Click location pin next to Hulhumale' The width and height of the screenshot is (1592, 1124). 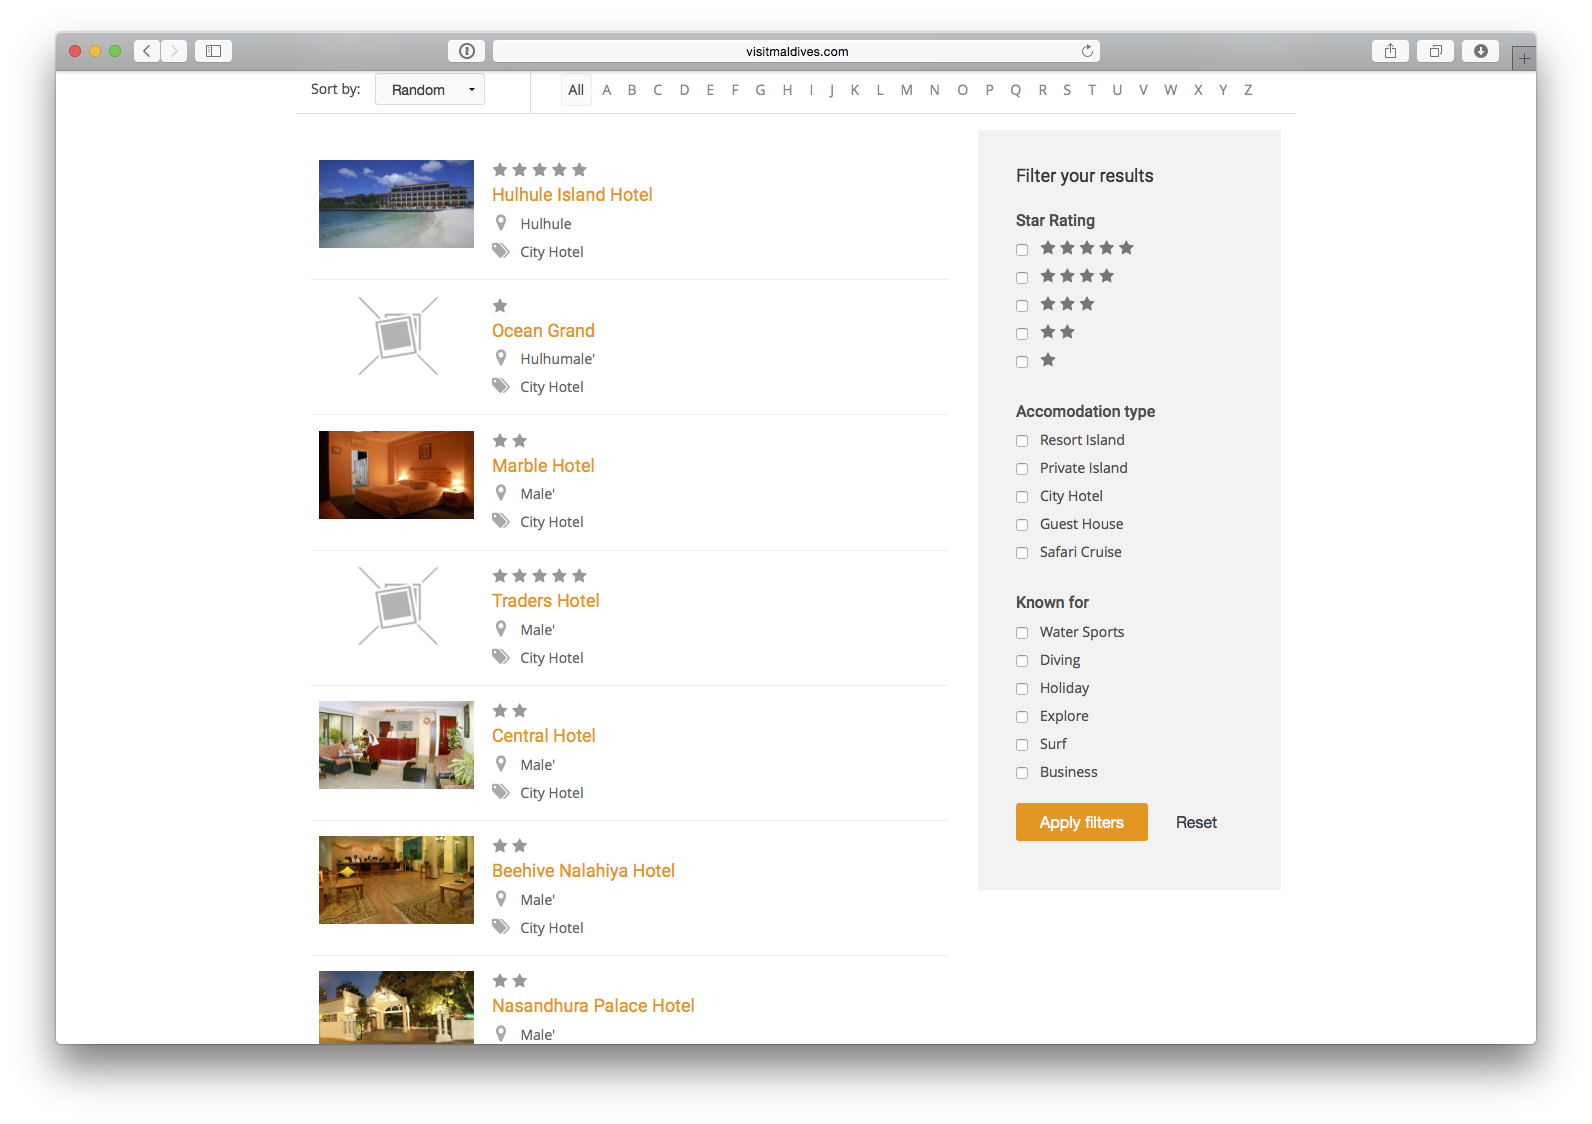coord(501,358)
